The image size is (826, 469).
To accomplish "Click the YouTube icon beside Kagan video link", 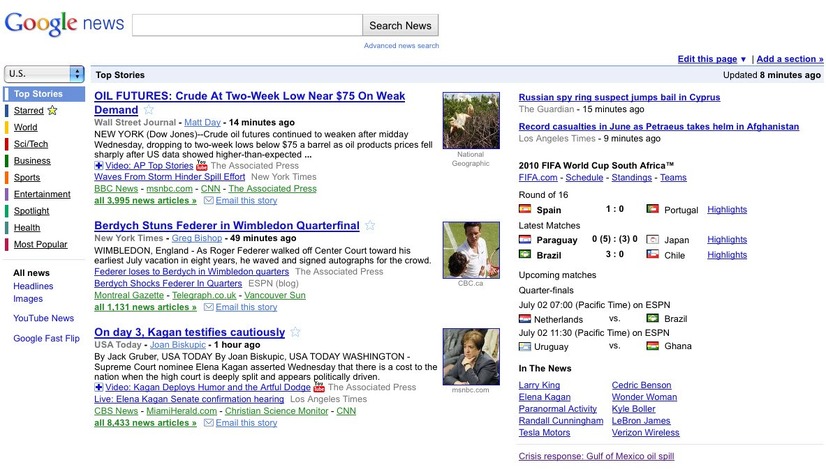I will [319, 387].
